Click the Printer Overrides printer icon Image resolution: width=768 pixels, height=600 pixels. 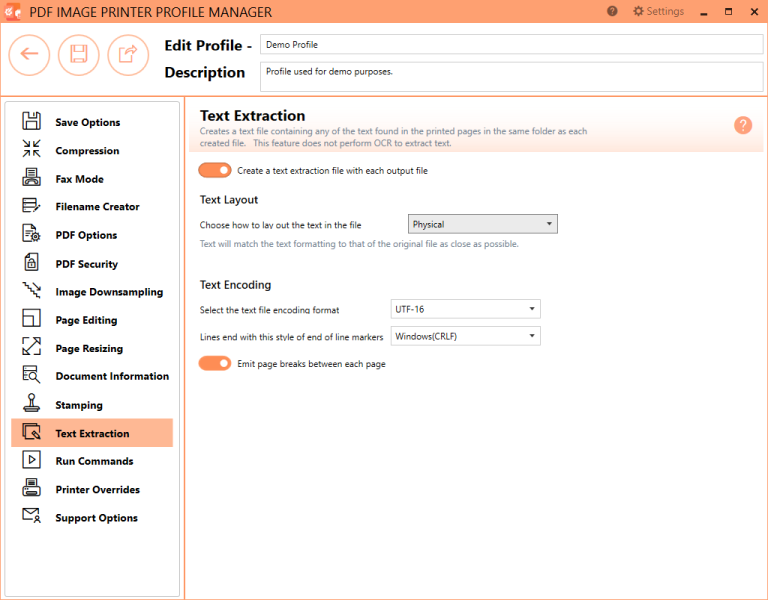click(x=31, y=488)
